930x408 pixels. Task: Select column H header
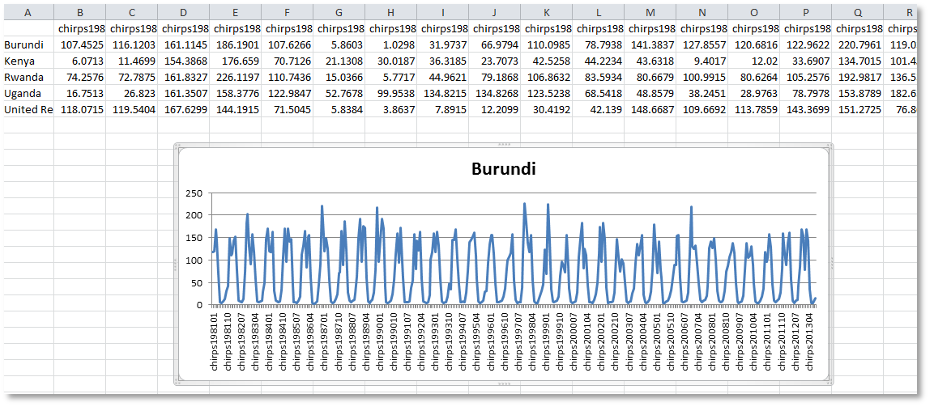tap(392, 13)
